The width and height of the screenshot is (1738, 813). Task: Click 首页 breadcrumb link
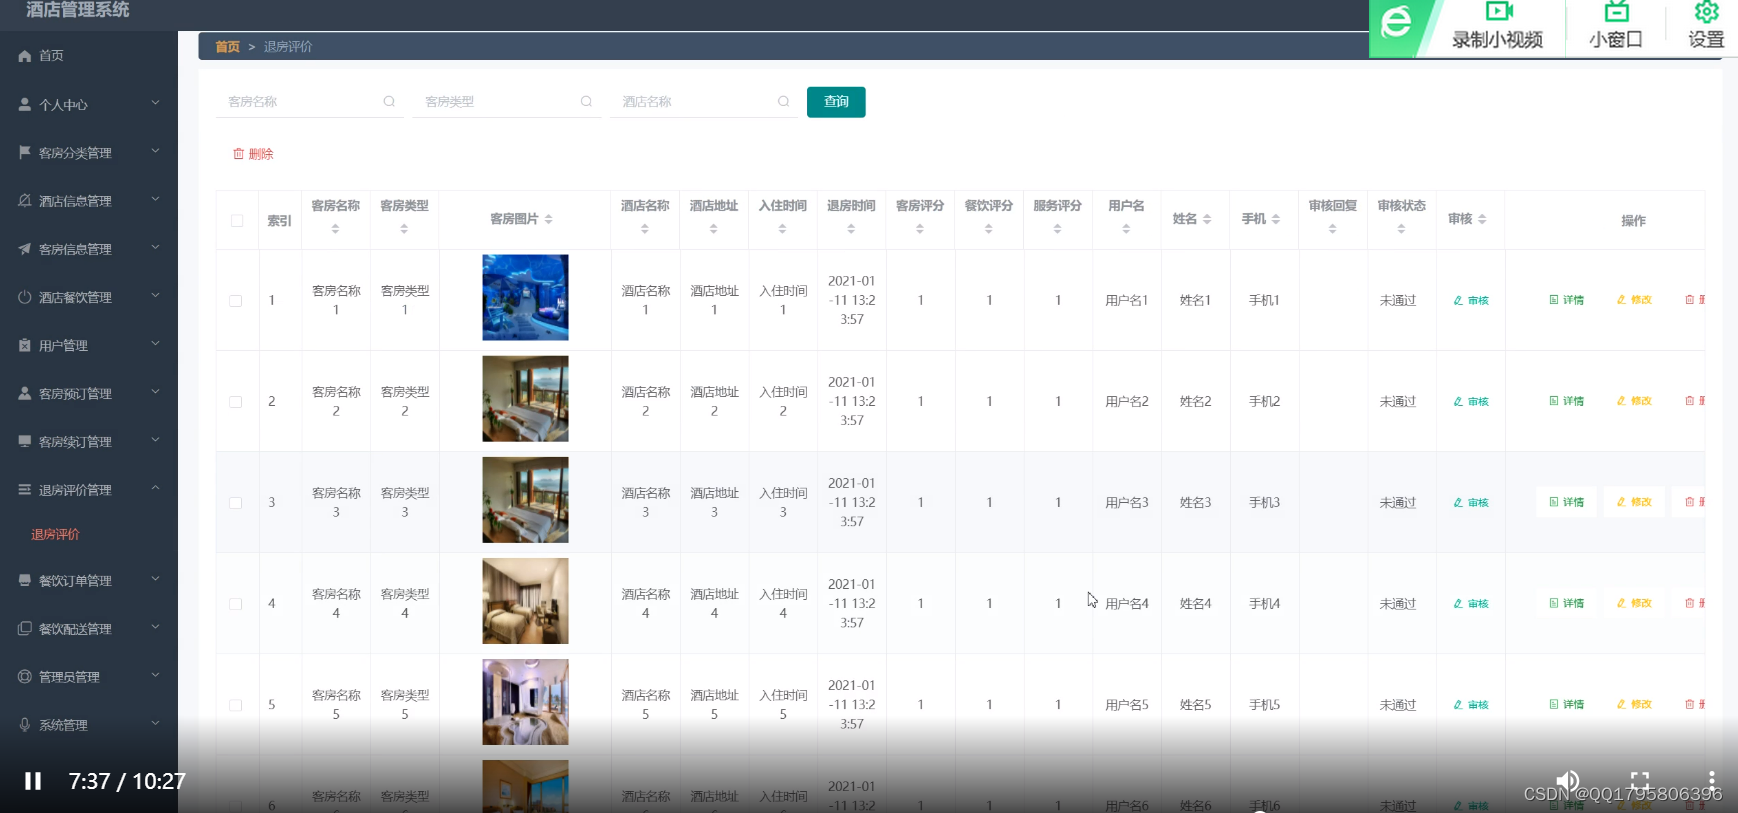coord(228,47)
